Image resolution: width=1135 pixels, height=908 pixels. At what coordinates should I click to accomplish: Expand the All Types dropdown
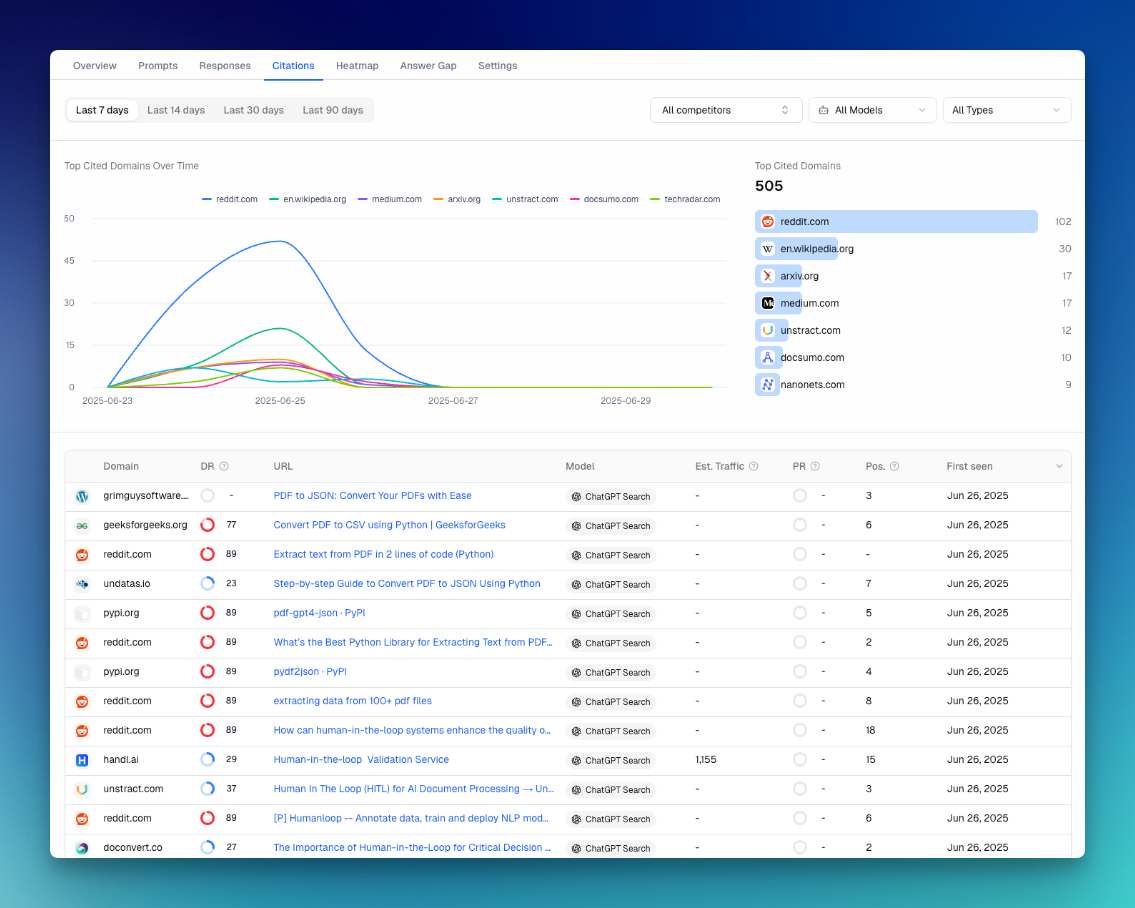click(x=1006, y=110)
